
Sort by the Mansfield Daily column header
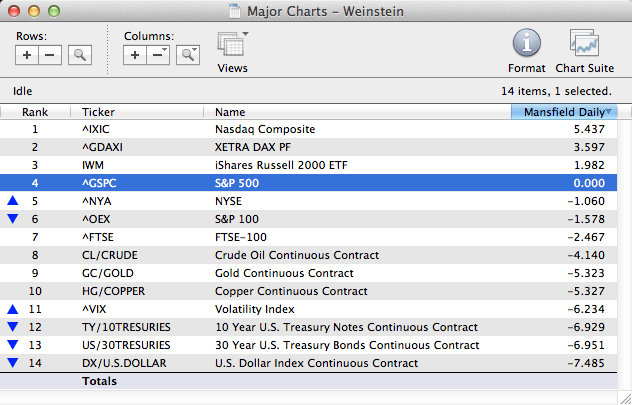pyautogui.click(x=563, y=112)
